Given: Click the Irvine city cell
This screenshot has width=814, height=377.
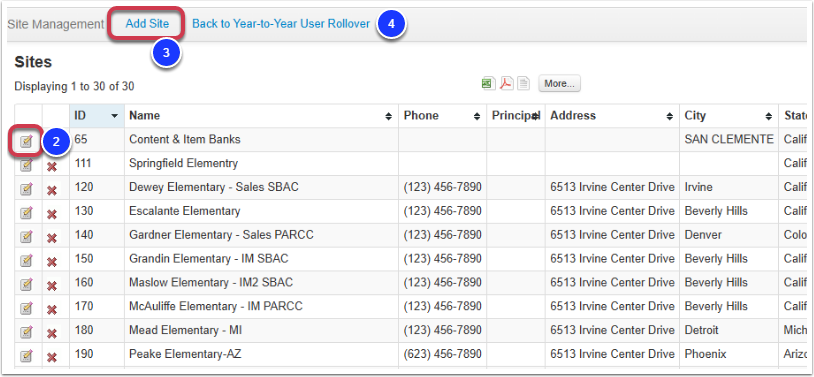Looking at the screenshot, I should tap(729, 187).
